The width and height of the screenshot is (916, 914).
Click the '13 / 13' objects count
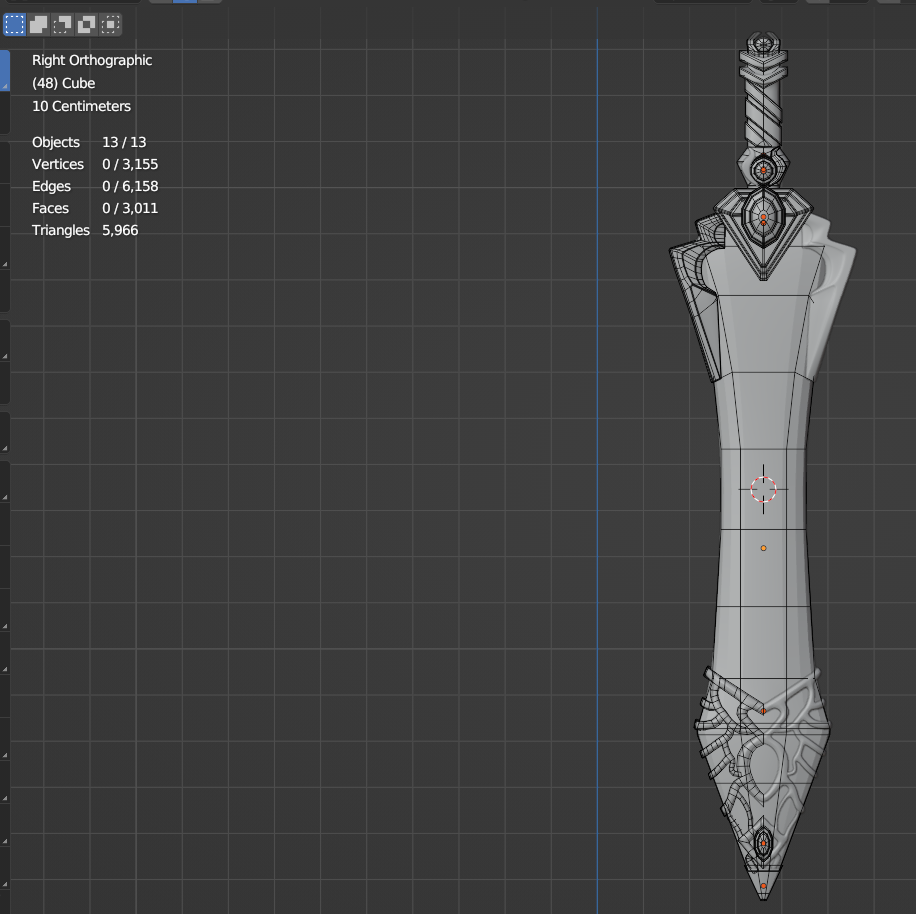[124, 143]
